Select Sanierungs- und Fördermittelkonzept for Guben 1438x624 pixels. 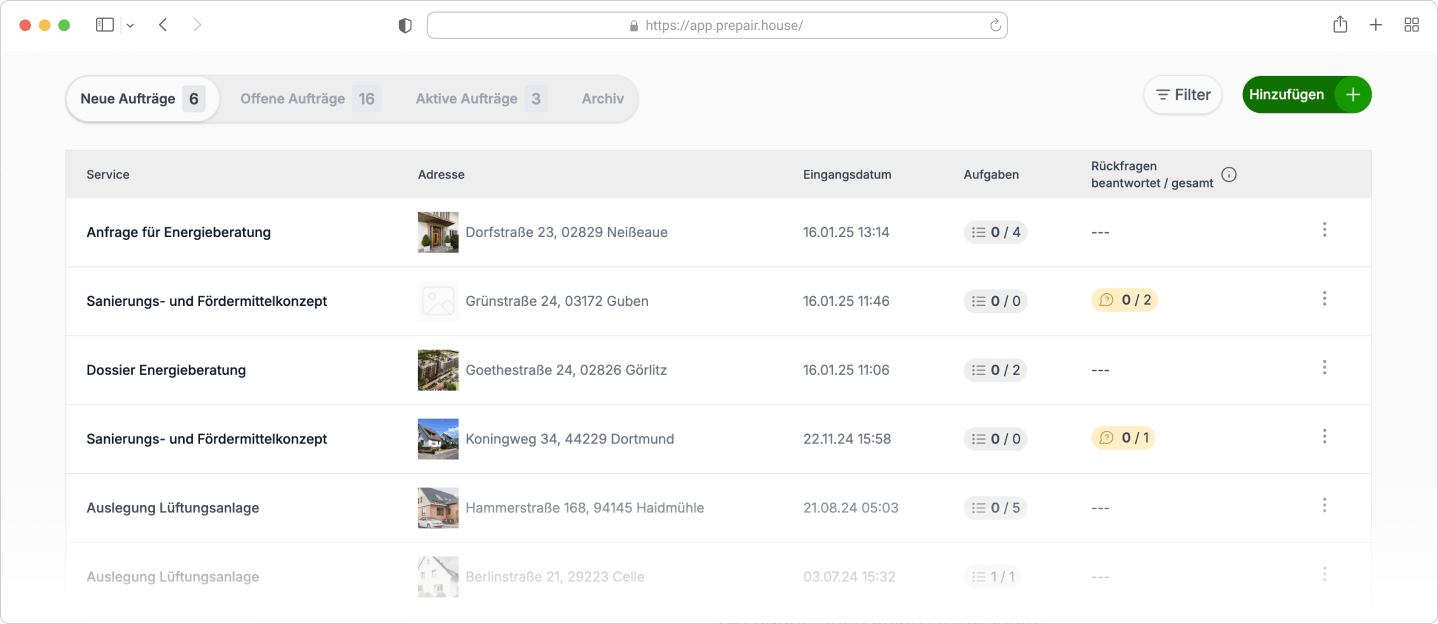pos(207,301)
